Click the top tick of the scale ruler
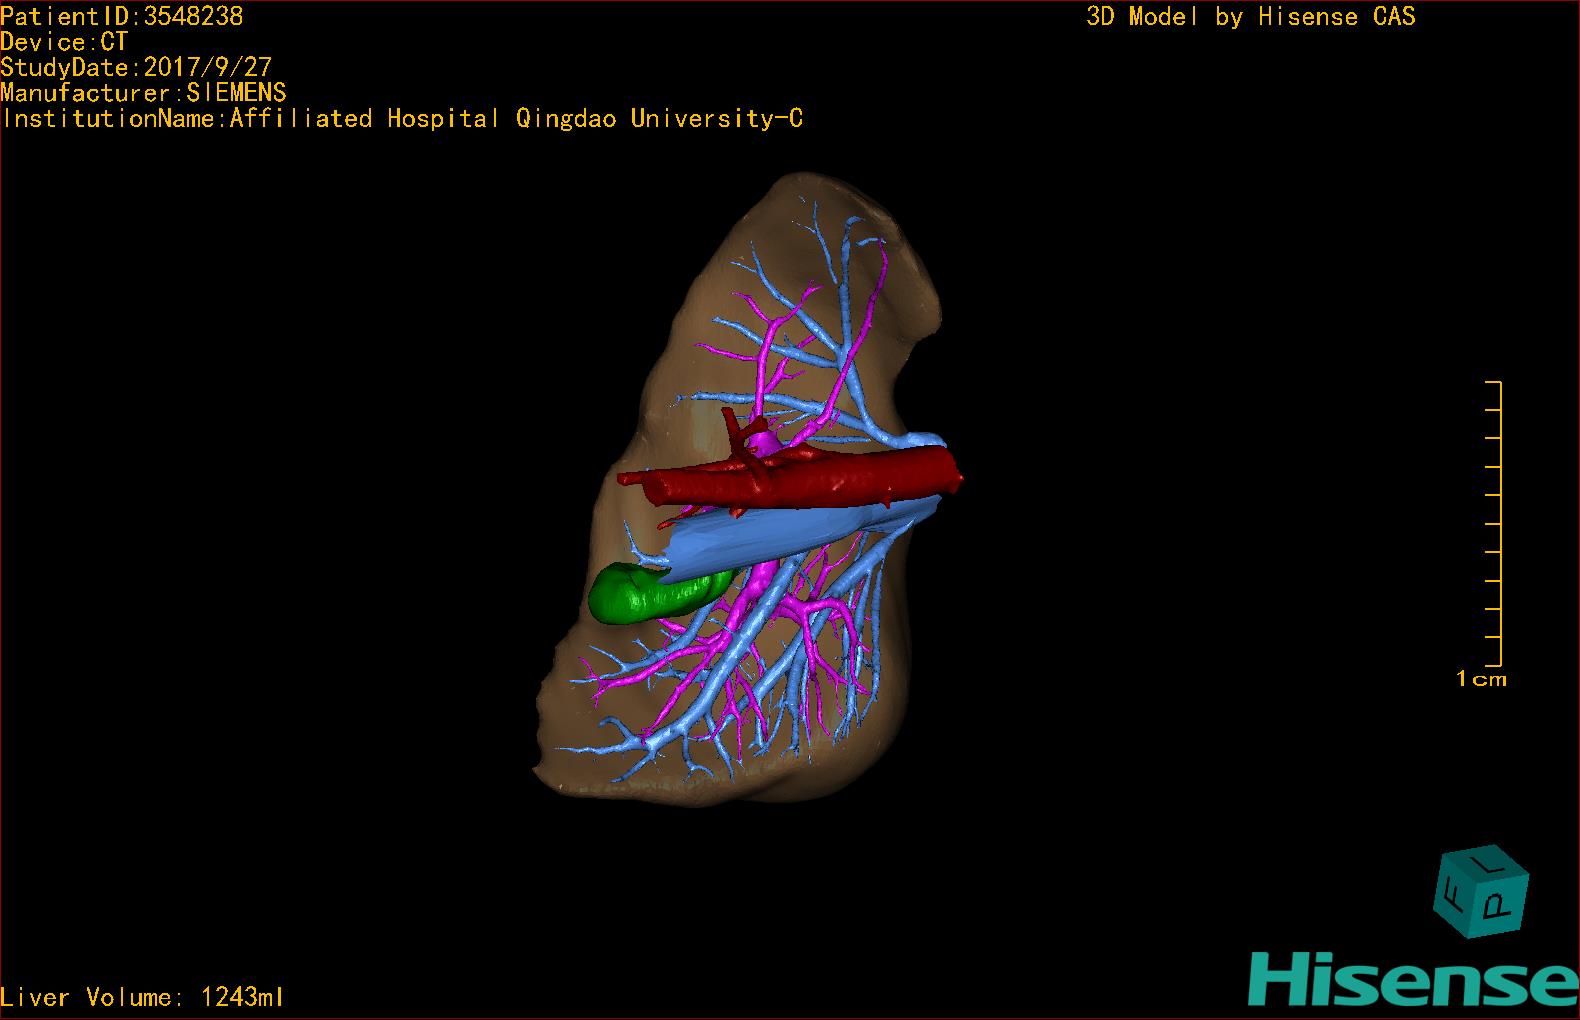 [1493, 382]
